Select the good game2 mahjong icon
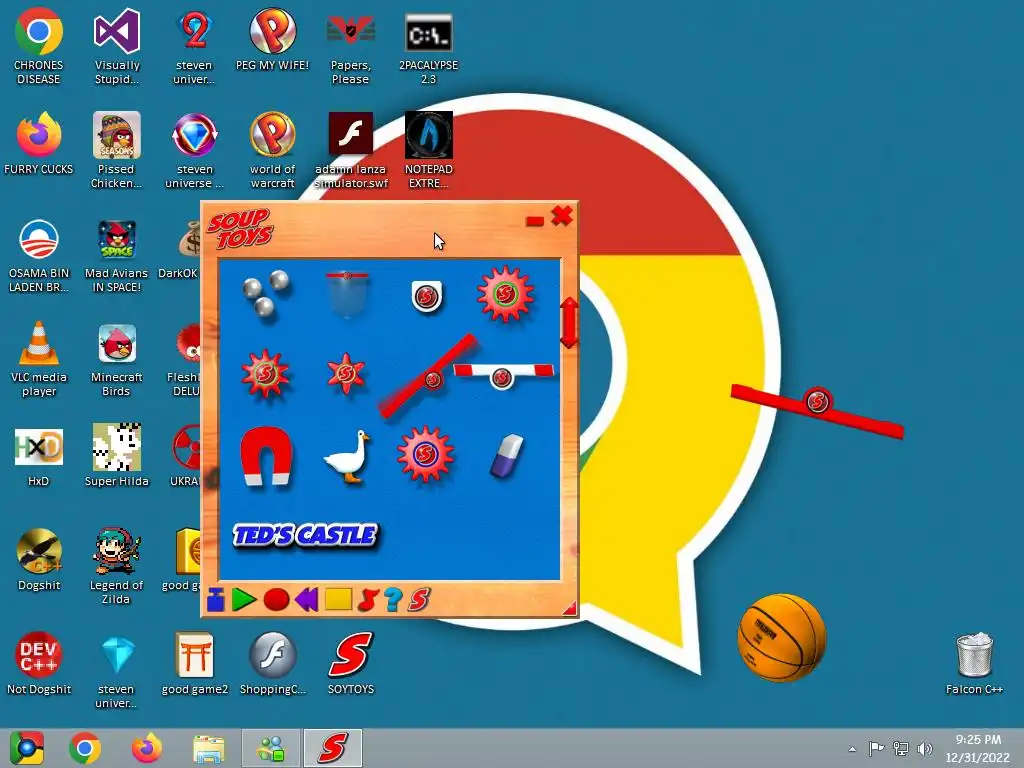 [x=195, y=664]
